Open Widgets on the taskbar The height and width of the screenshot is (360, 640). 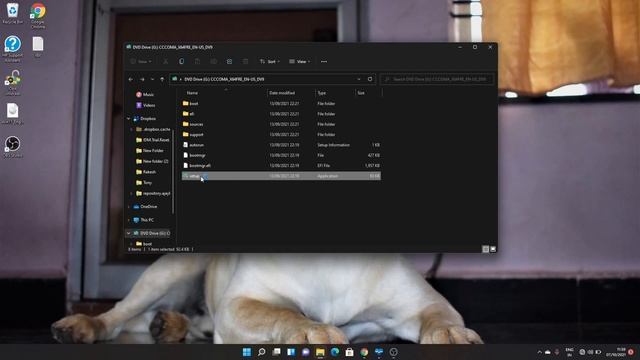click(x=291, y=352)
